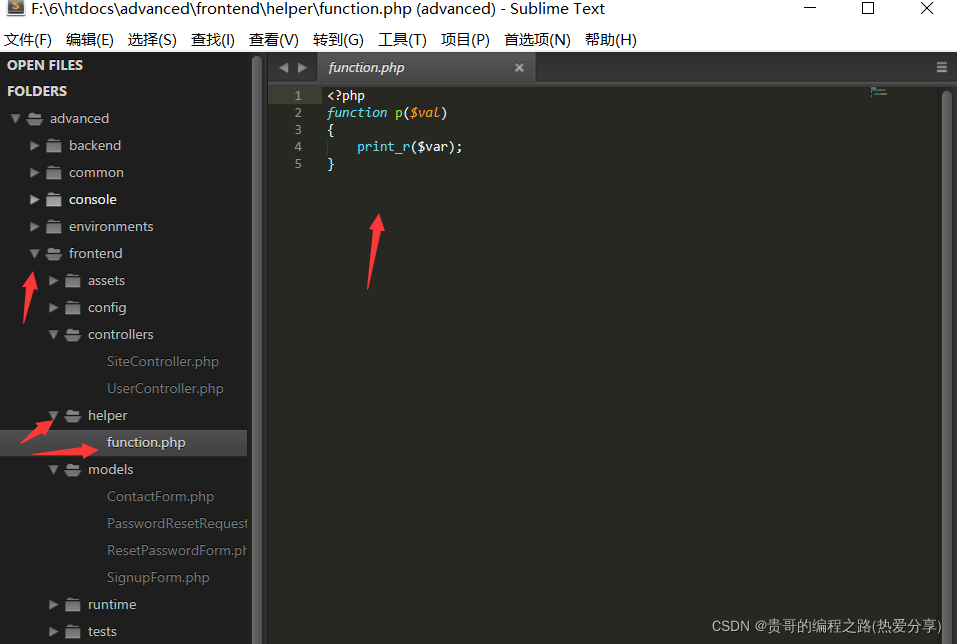Expand the console folder
The width and height of the screenshot is (957, 644).
tap(34, 200)
